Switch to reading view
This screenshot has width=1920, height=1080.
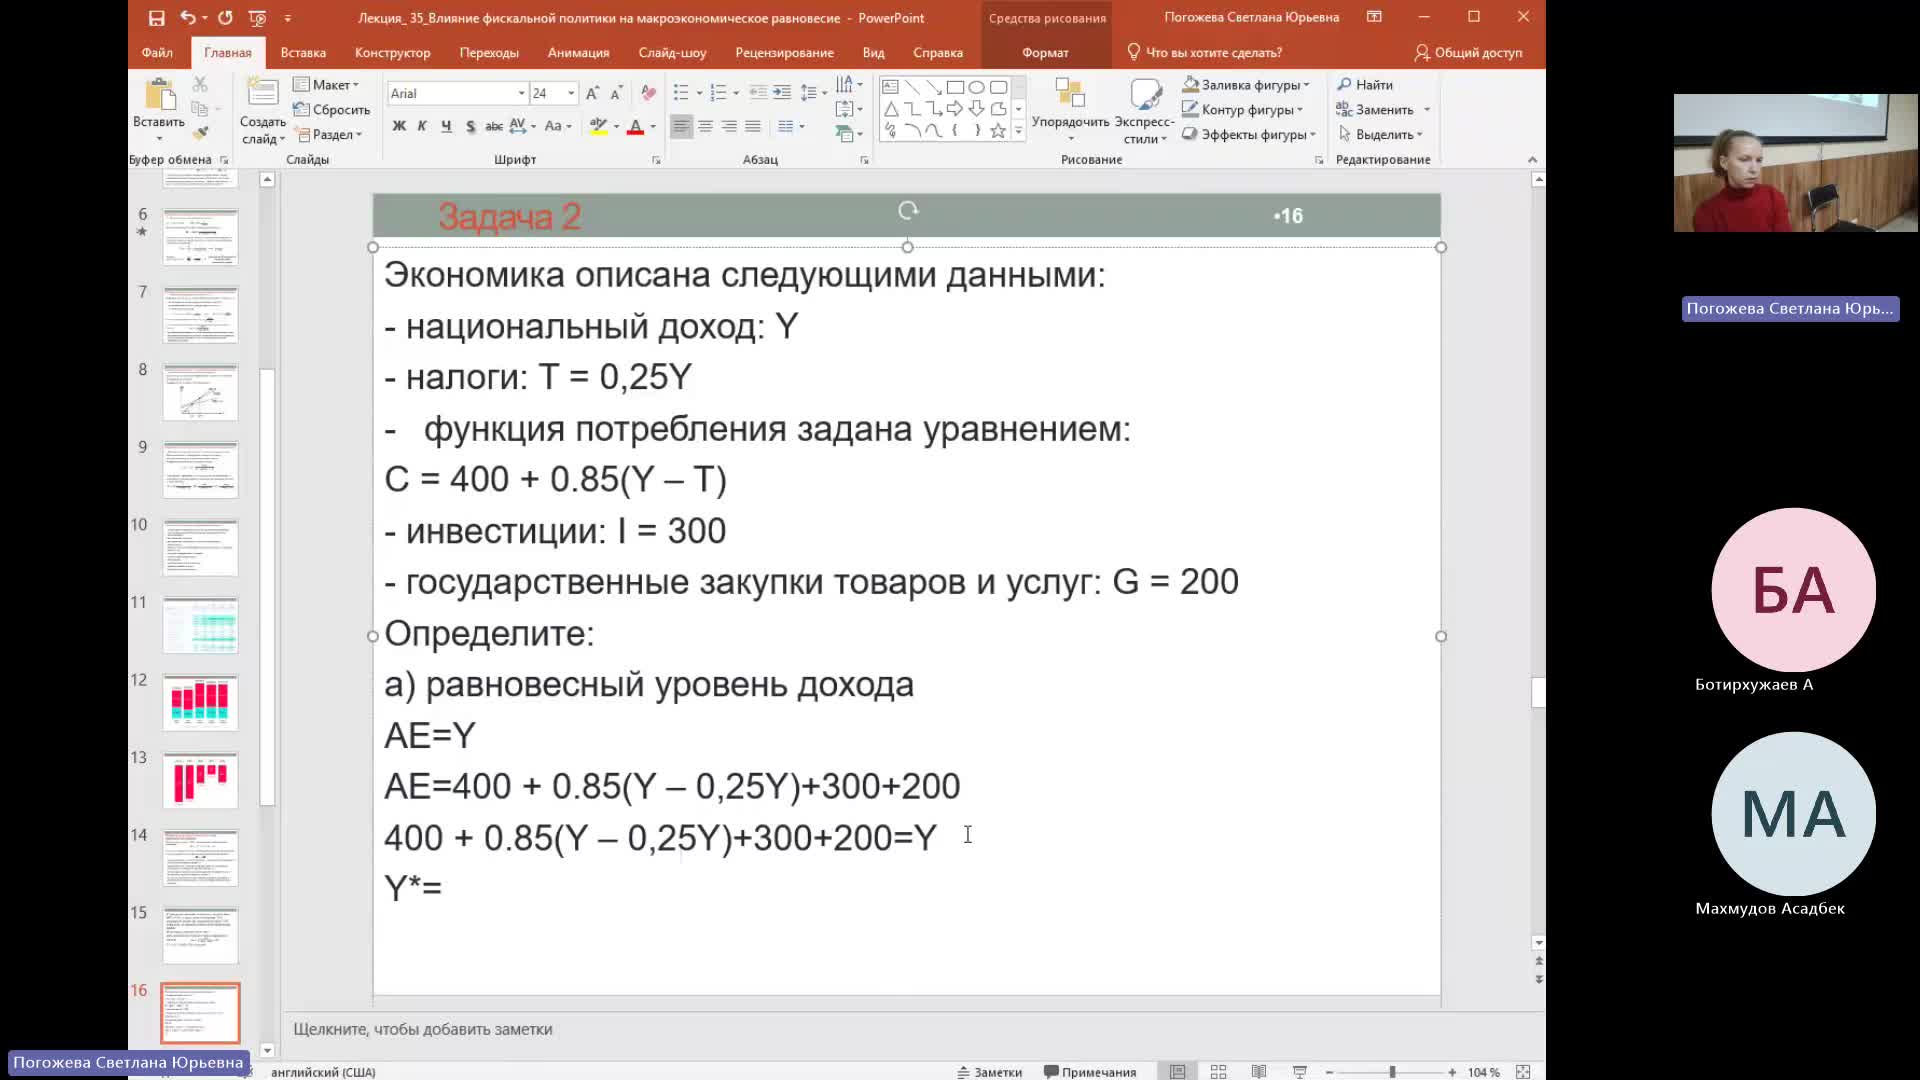coord(1259,1072)
